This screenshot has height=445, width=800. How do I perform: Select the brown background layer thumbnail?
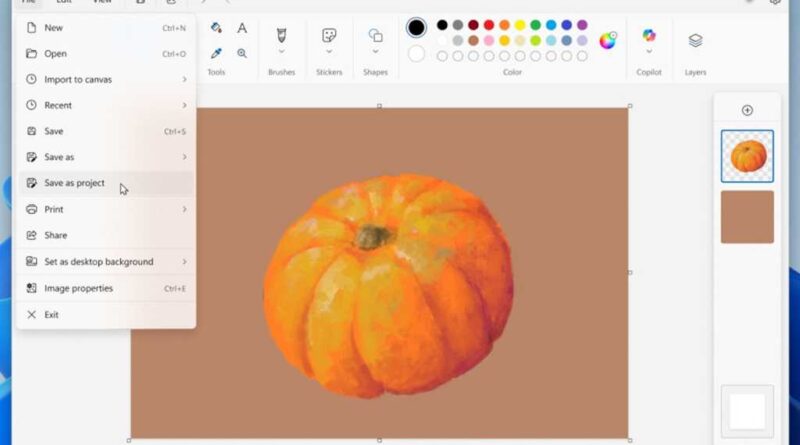click(x=747, y=217)
